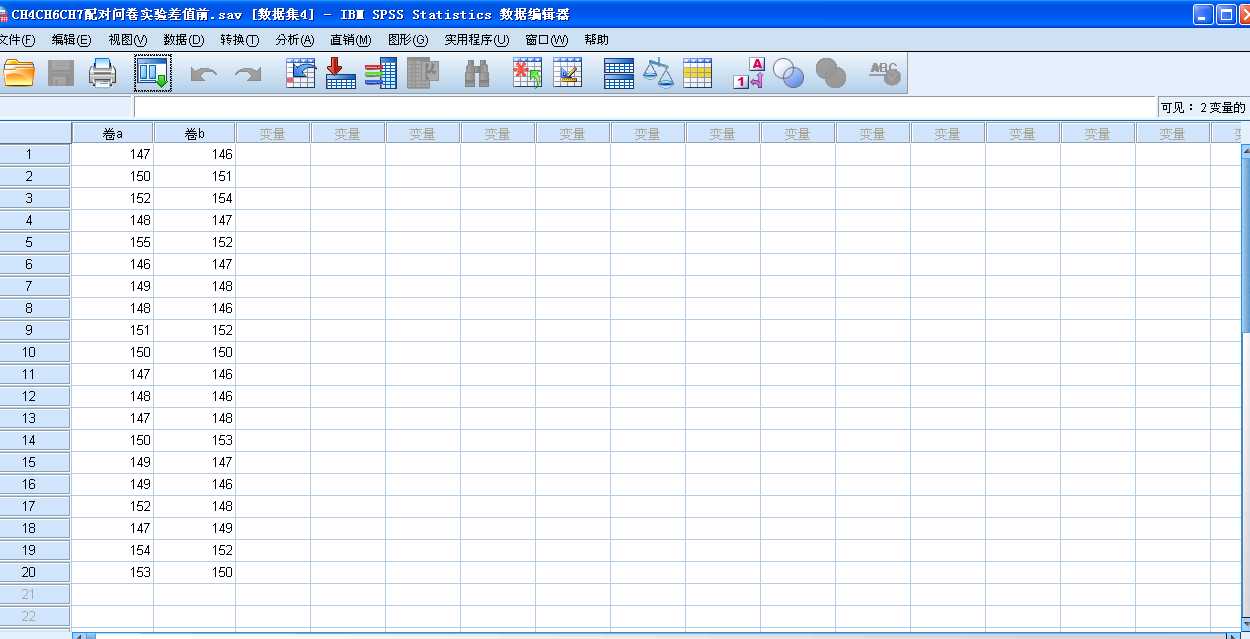
Task: Click 卷b cell 150 in row 10
Action: (194, 352)
